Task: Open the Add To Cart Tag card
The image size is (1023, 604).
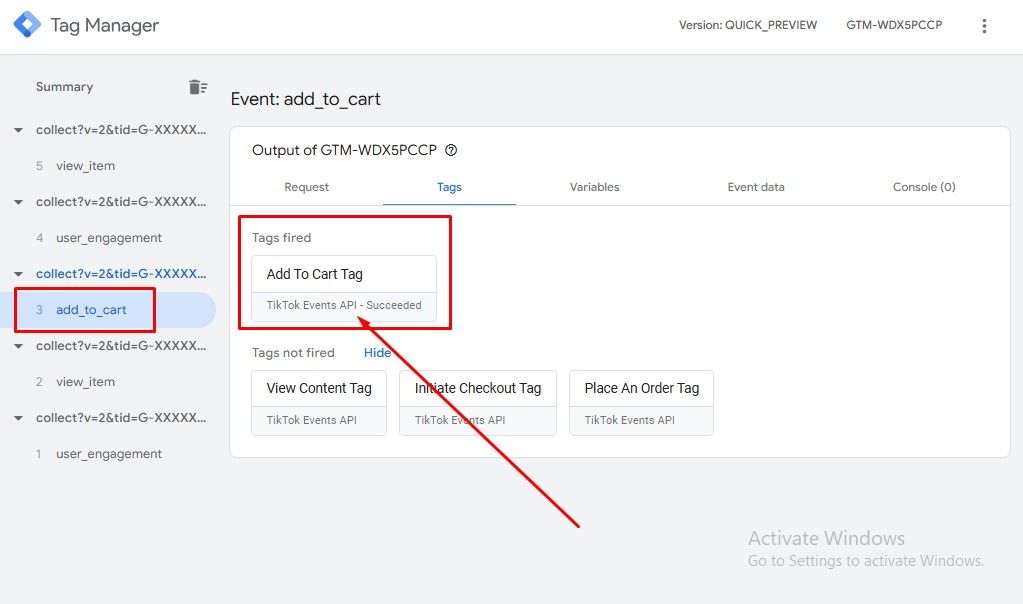Action: 344,288
